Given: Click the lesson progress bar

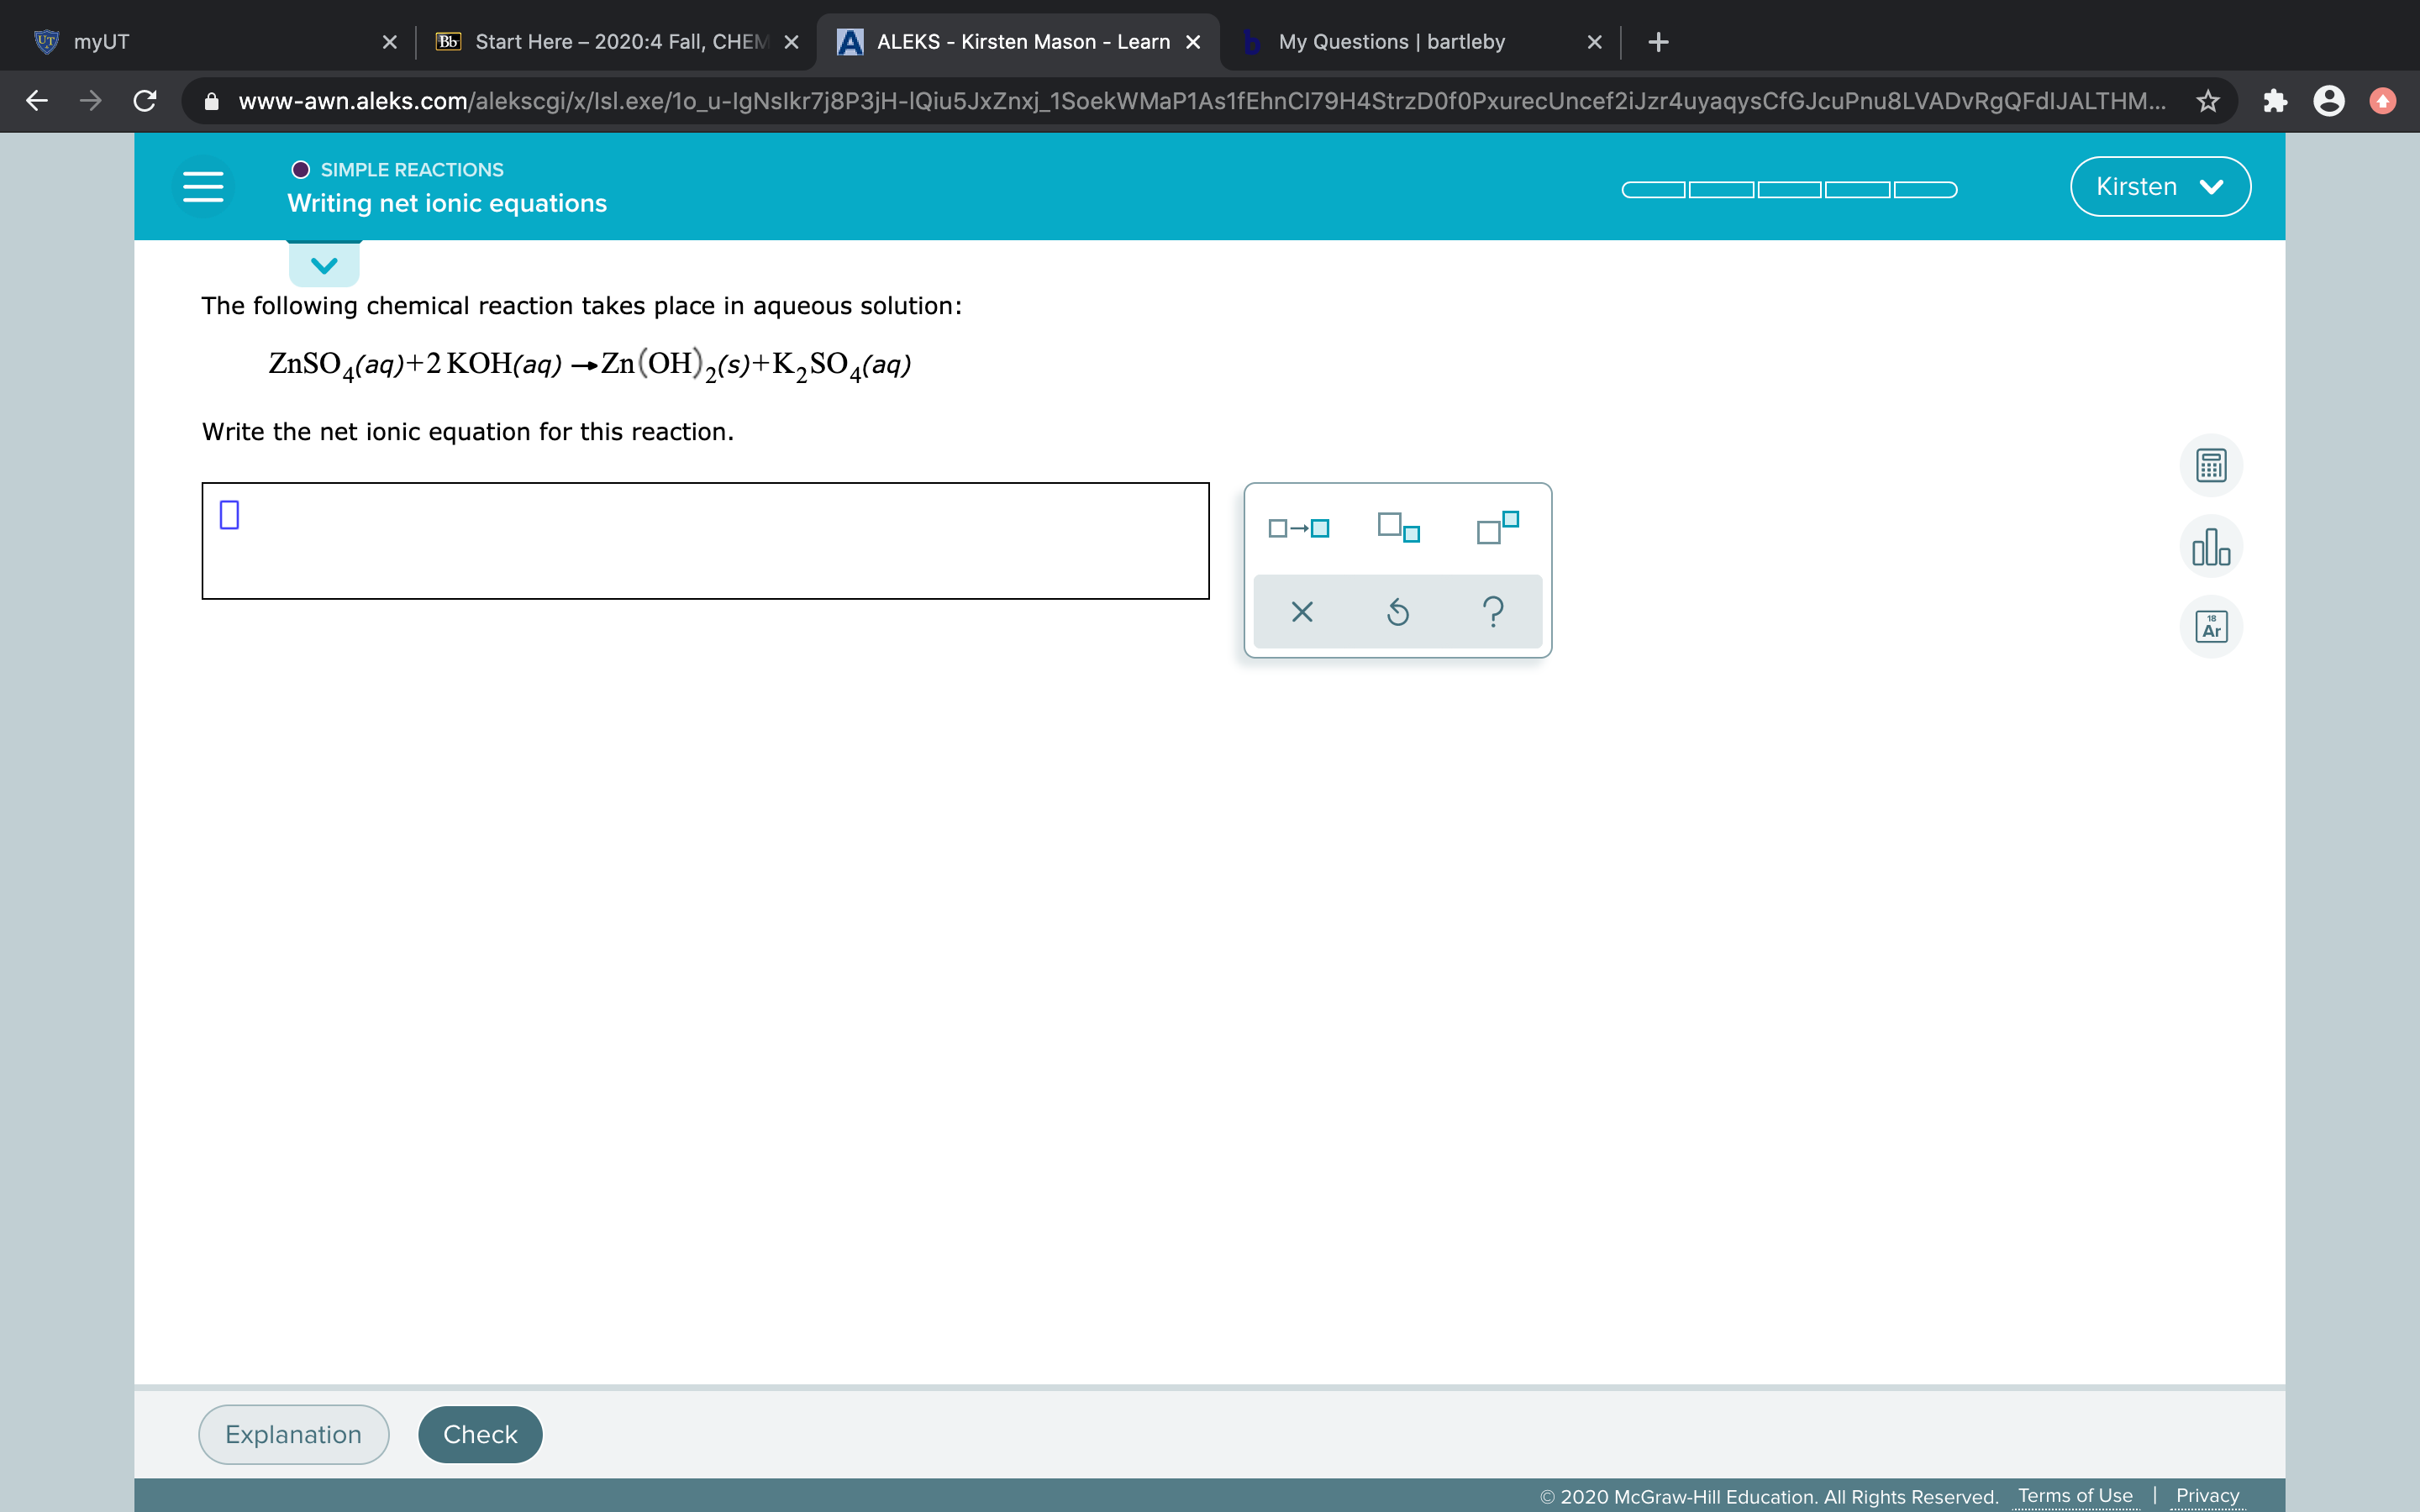Looking at the screenshot, I should coord(1789,190).
